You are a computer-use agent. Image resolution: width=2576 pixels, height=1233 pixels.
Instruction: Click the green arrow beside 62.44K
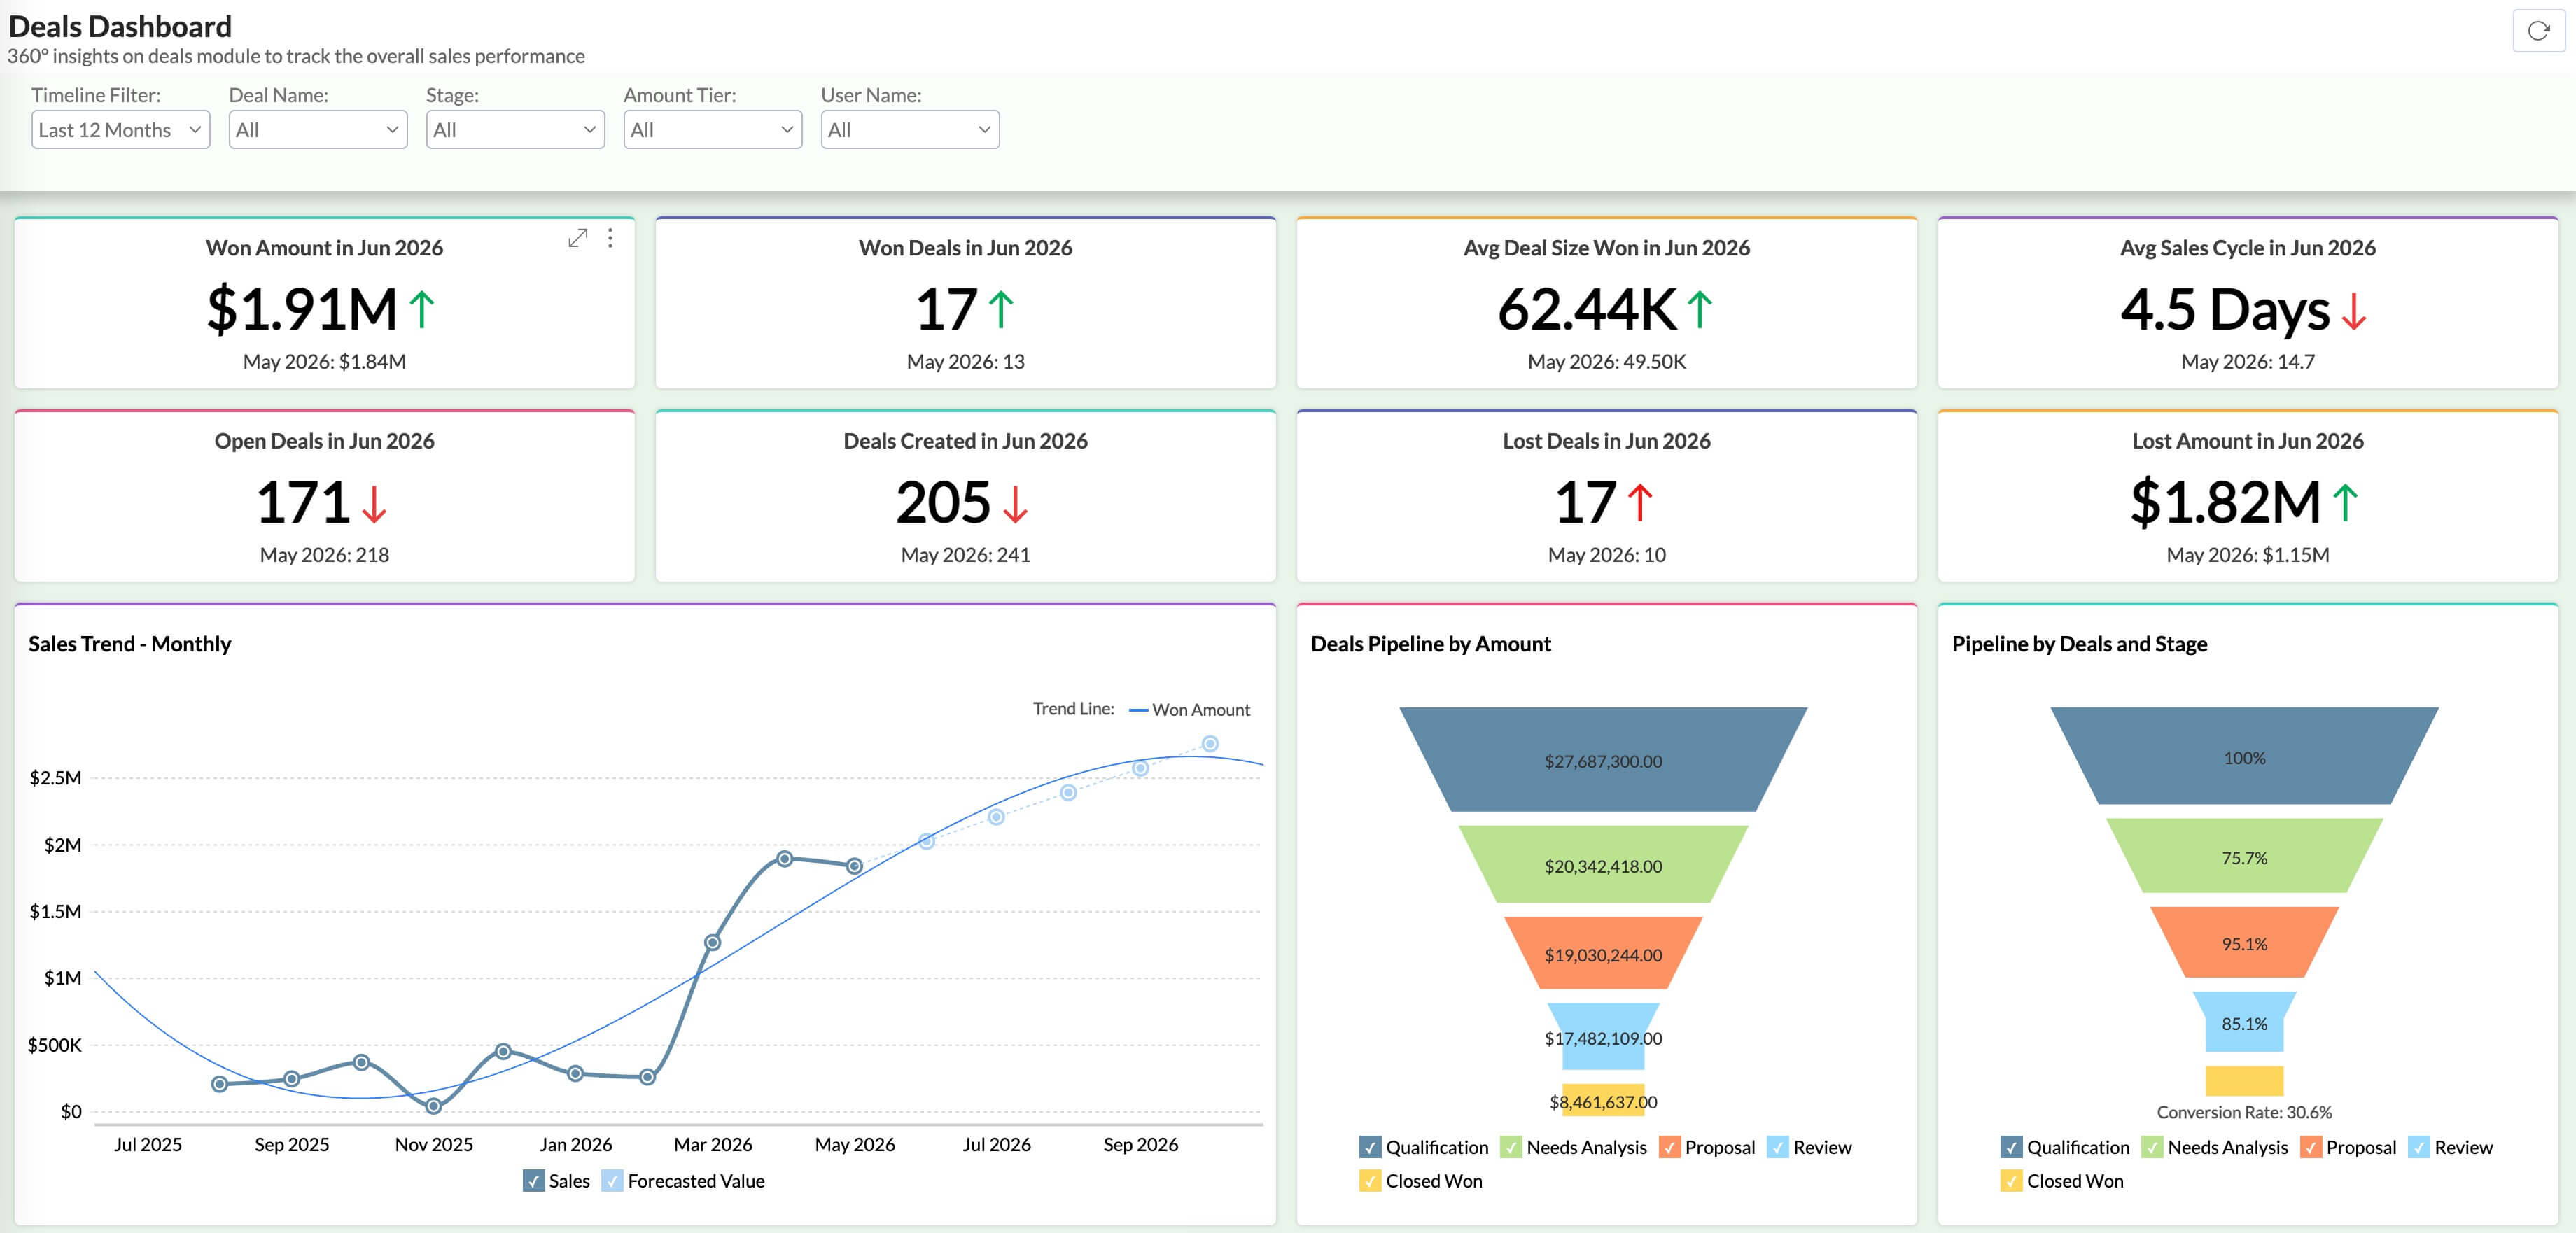click(x=1700, y=309)
